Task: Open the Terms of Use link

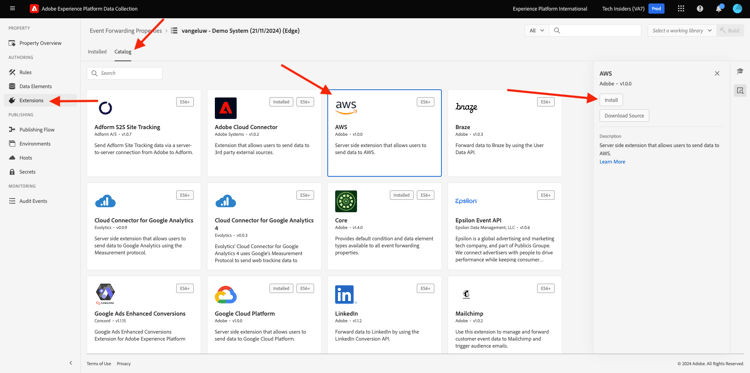Action: point(99,363)
